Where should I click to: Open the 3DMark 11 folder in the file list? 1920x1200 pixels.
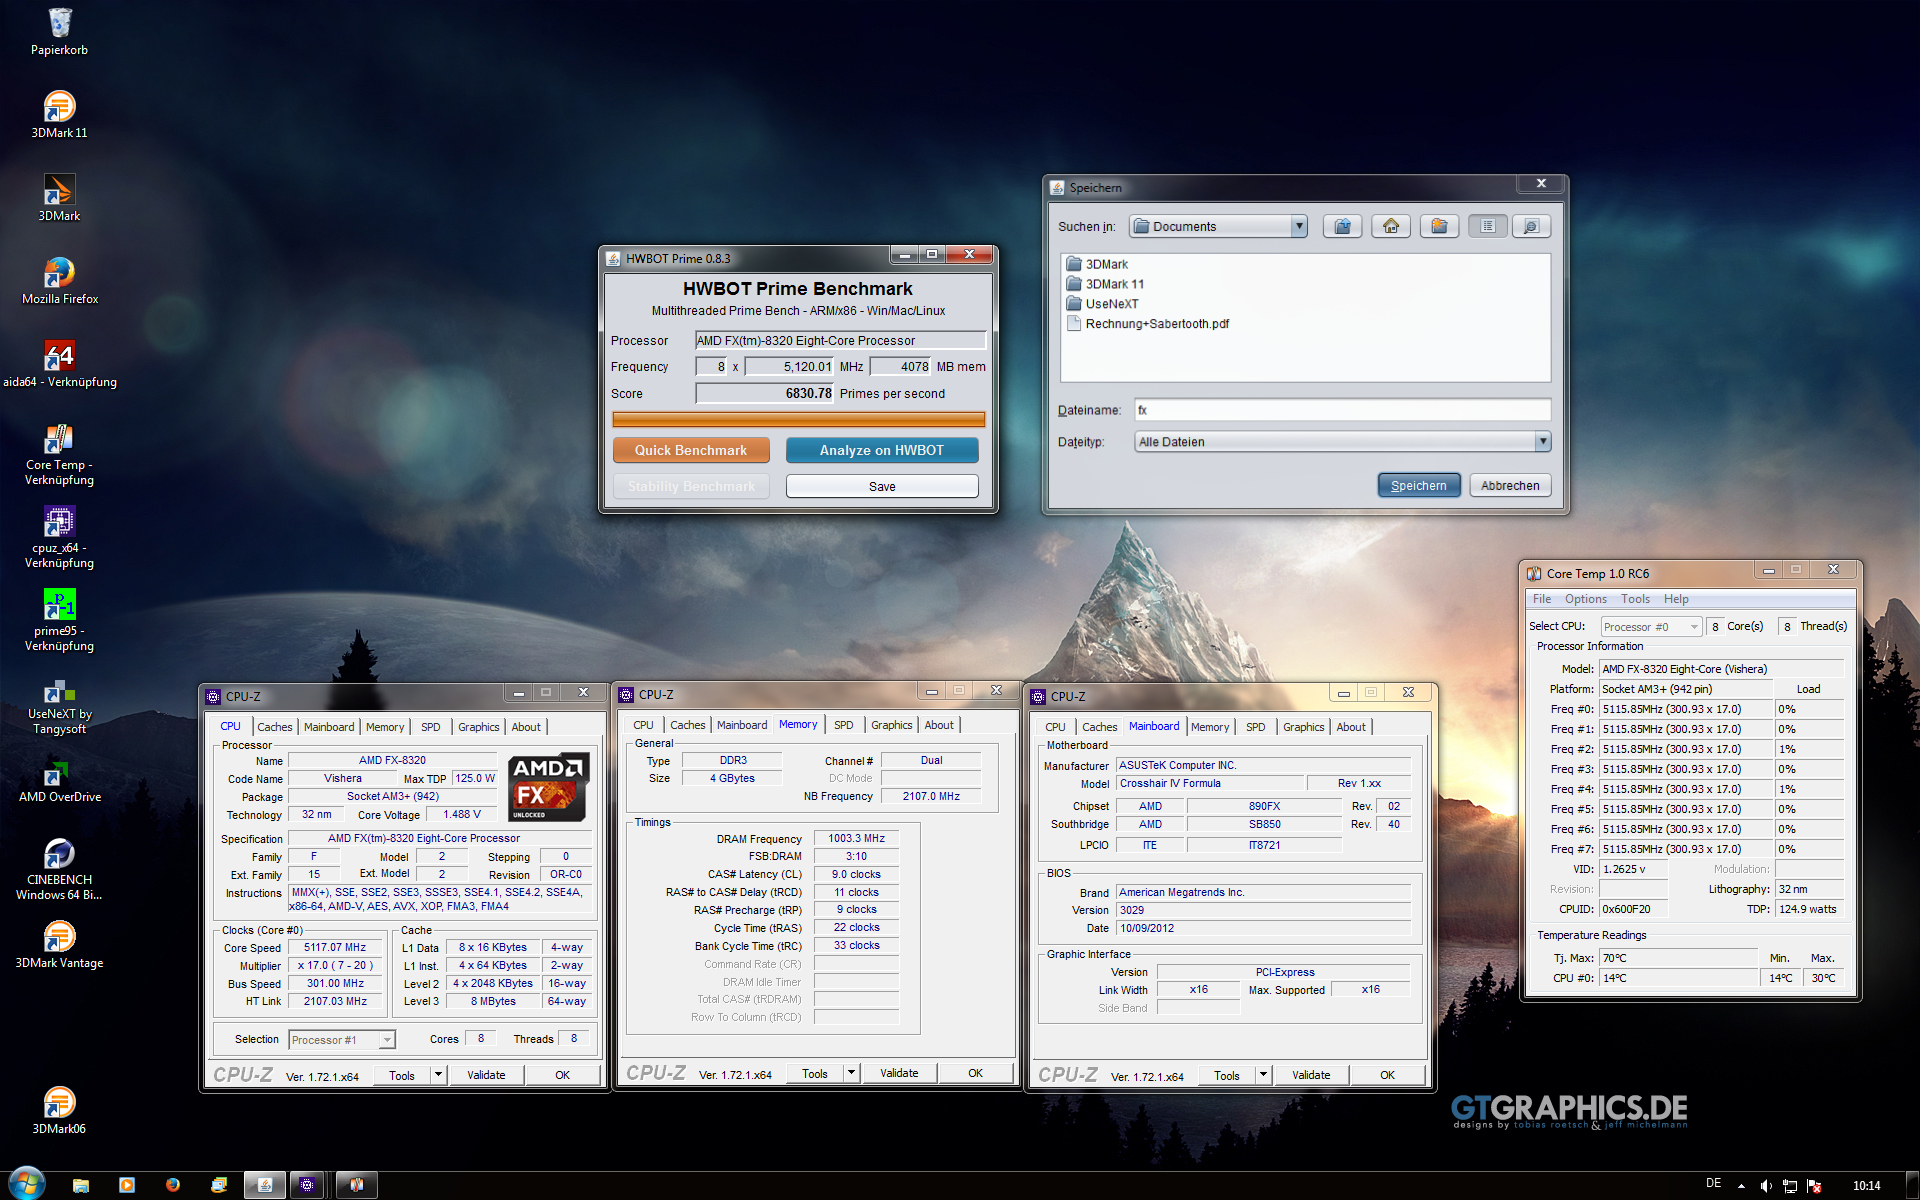pyautogui.click(x=1105, y=284)
